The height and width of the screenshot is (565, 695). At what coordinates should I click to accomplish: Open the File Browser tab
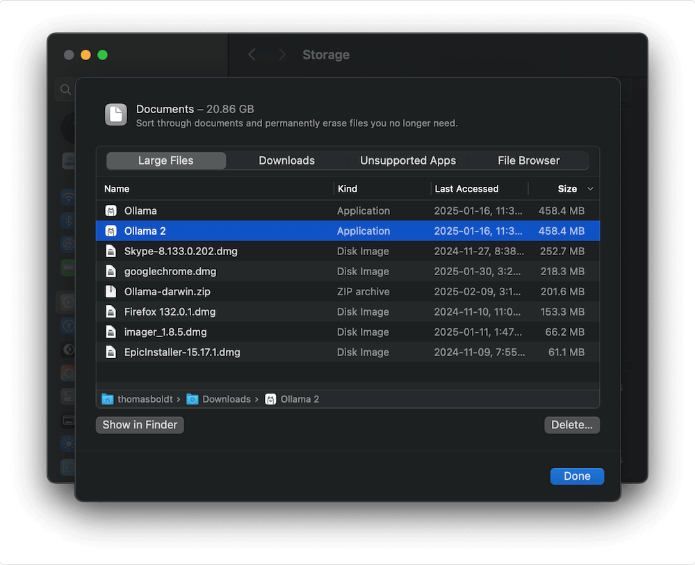pos(529,160)
